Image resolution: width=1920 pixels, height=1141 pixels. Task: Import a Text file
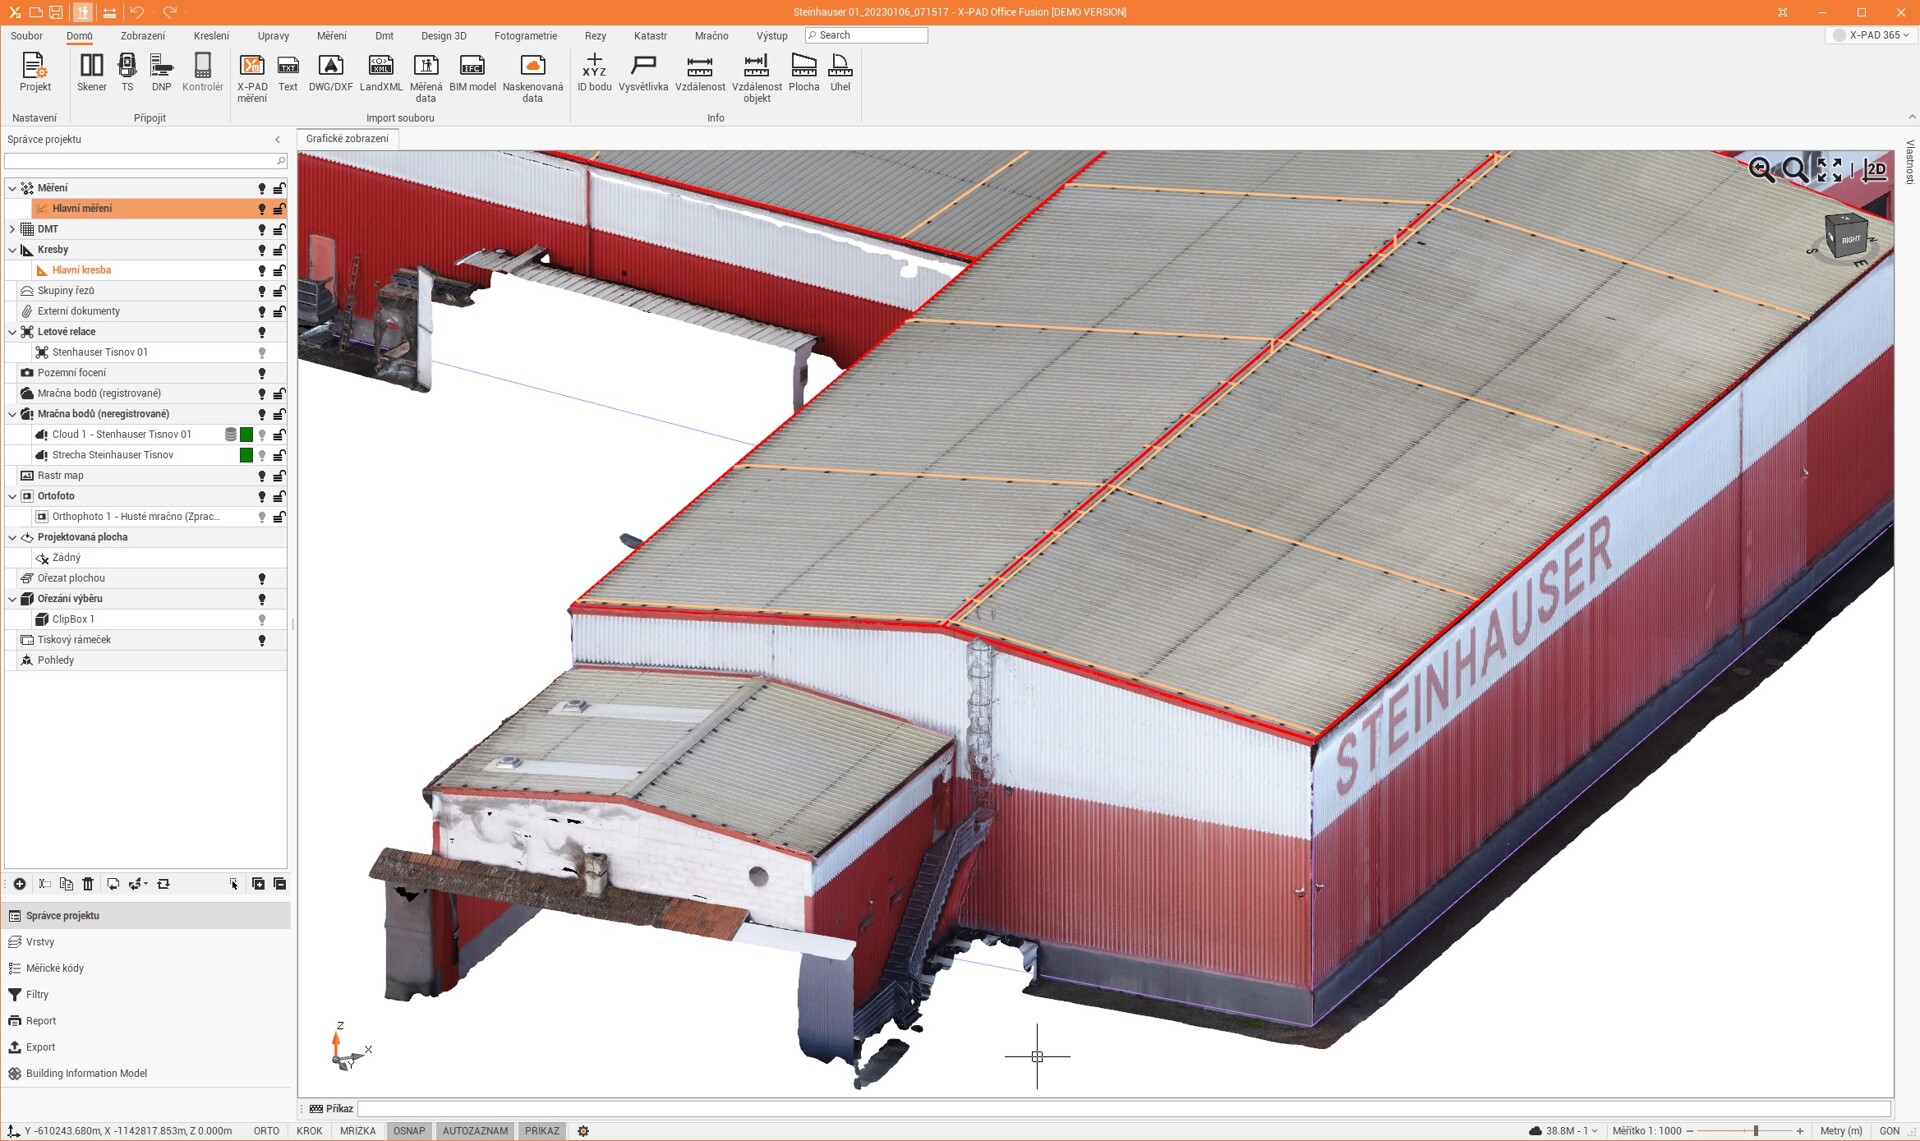288,72
